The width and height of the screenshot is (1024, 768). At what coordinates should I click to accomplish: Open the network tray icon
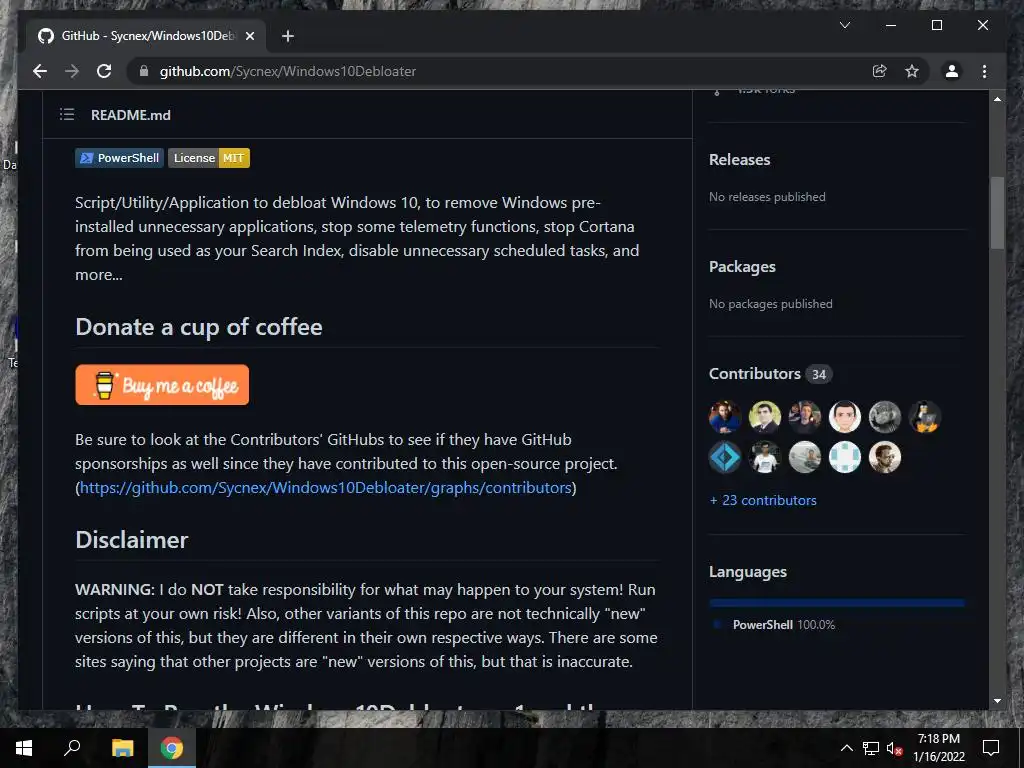point(871,748)
